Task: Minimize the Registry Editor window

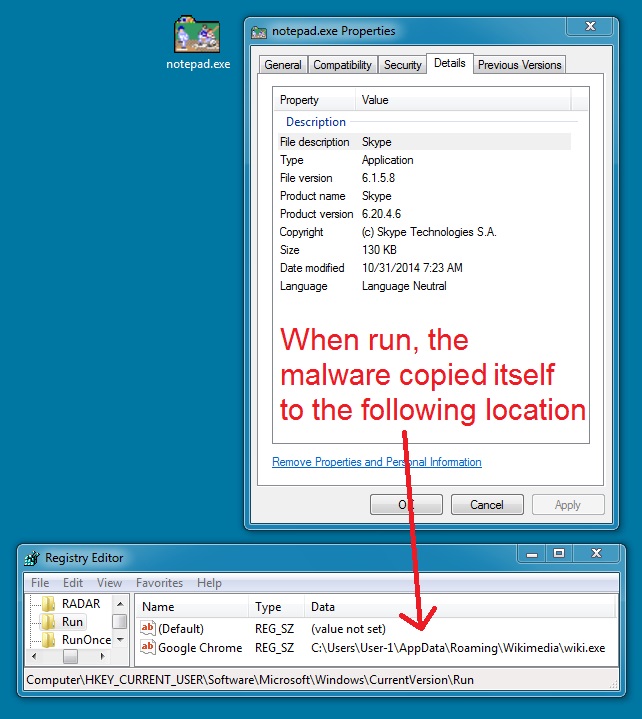Action: pyautogui.click(x=532, y=553)
